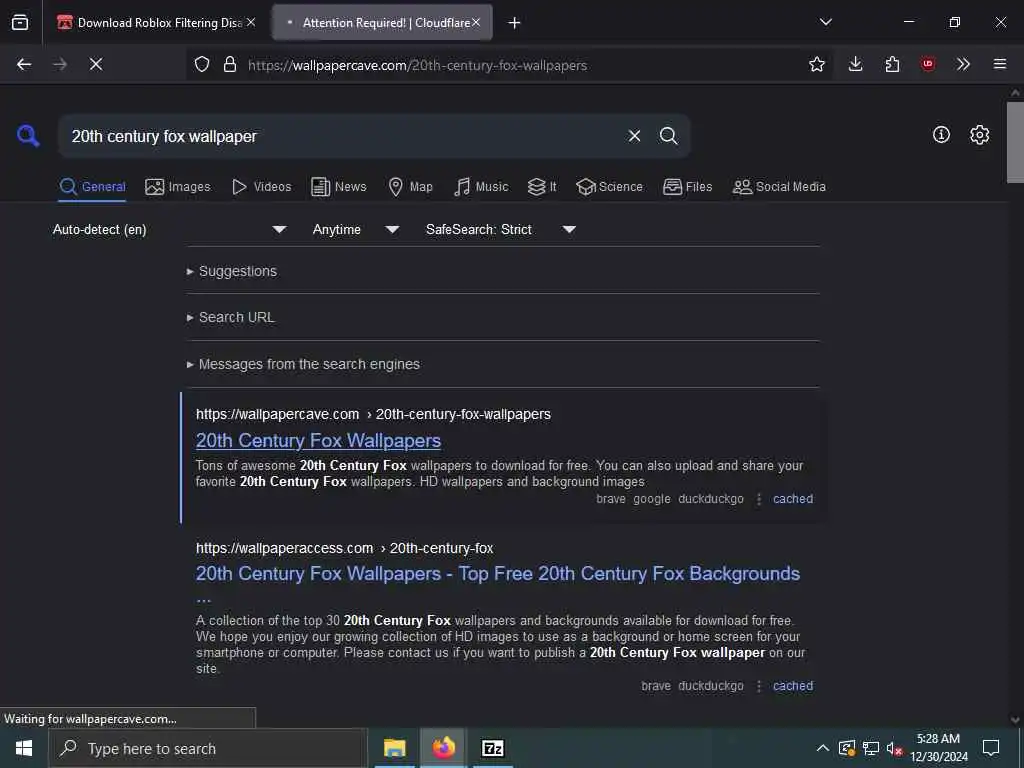
Task: Click the taskbar clock showing 5:28 AM
Action: click(938, 748)
